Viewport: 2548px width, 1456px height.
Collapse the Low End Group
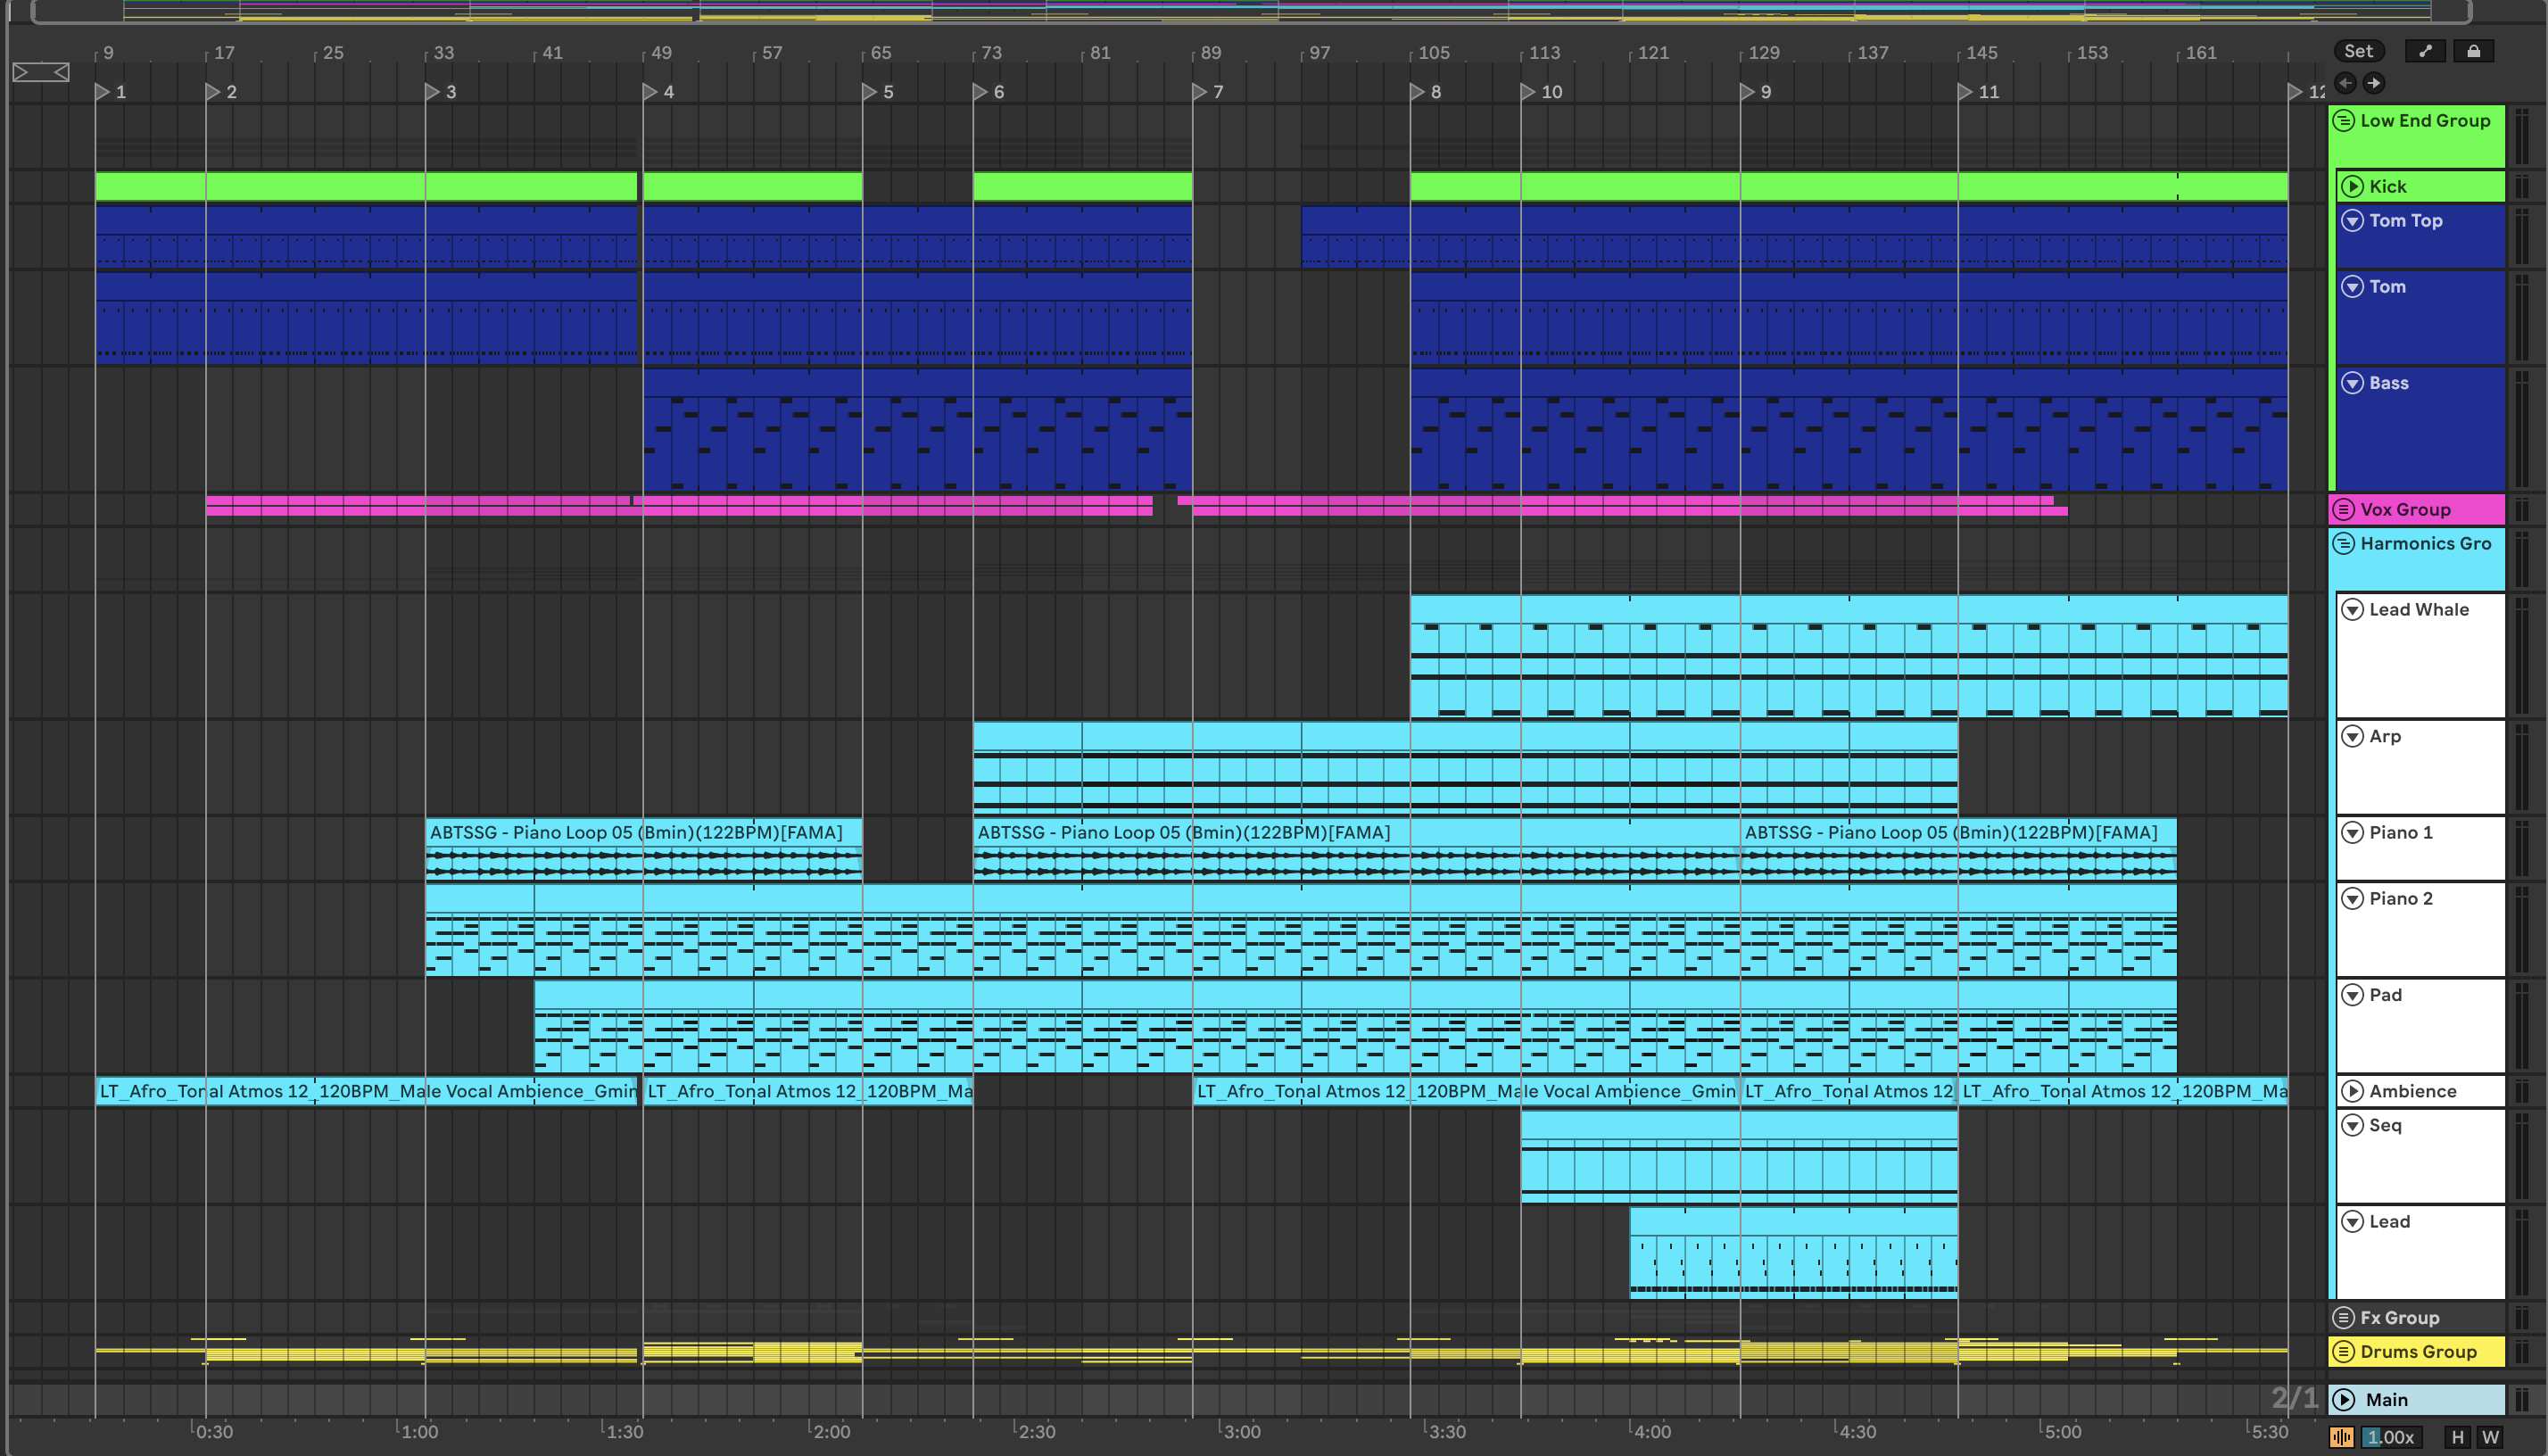pyautogui.click(x=2344, y=121)
